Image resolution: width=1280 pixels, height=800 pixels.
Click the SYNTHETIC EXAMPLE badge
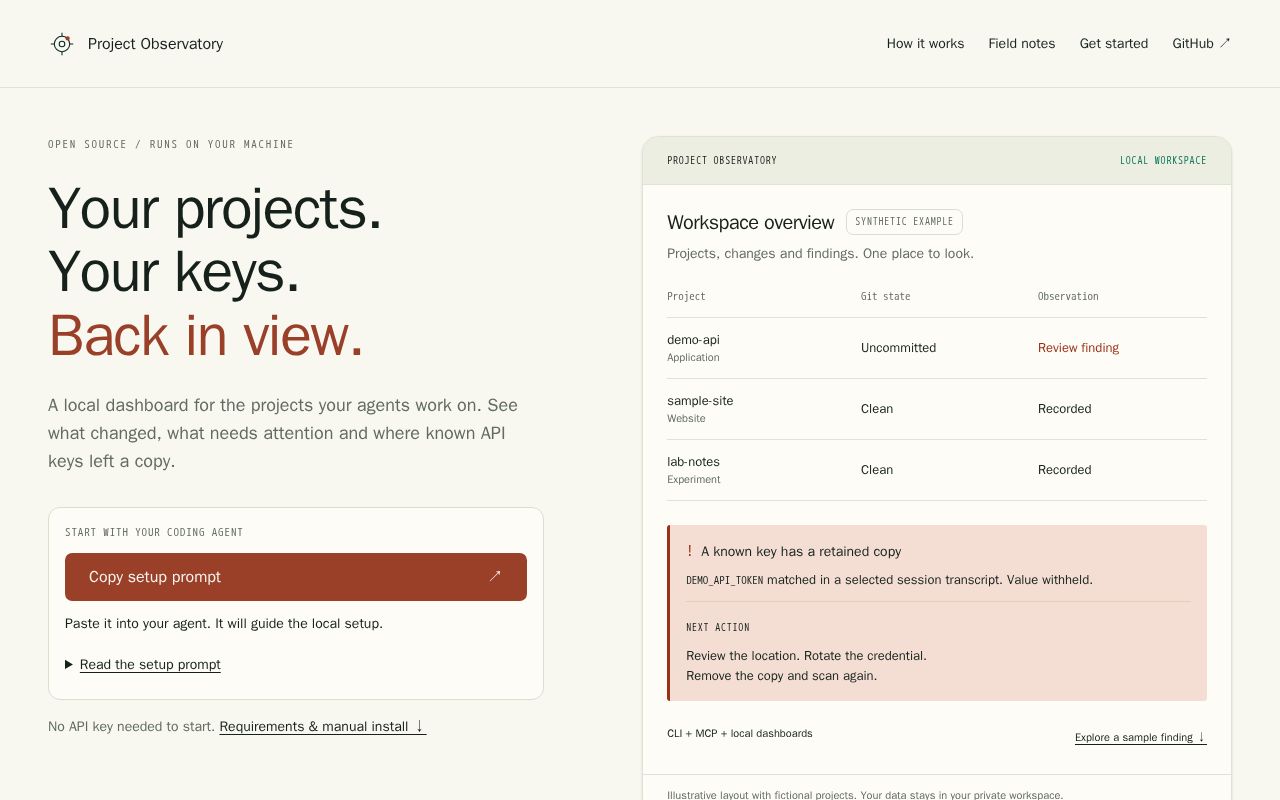(904, 222)
